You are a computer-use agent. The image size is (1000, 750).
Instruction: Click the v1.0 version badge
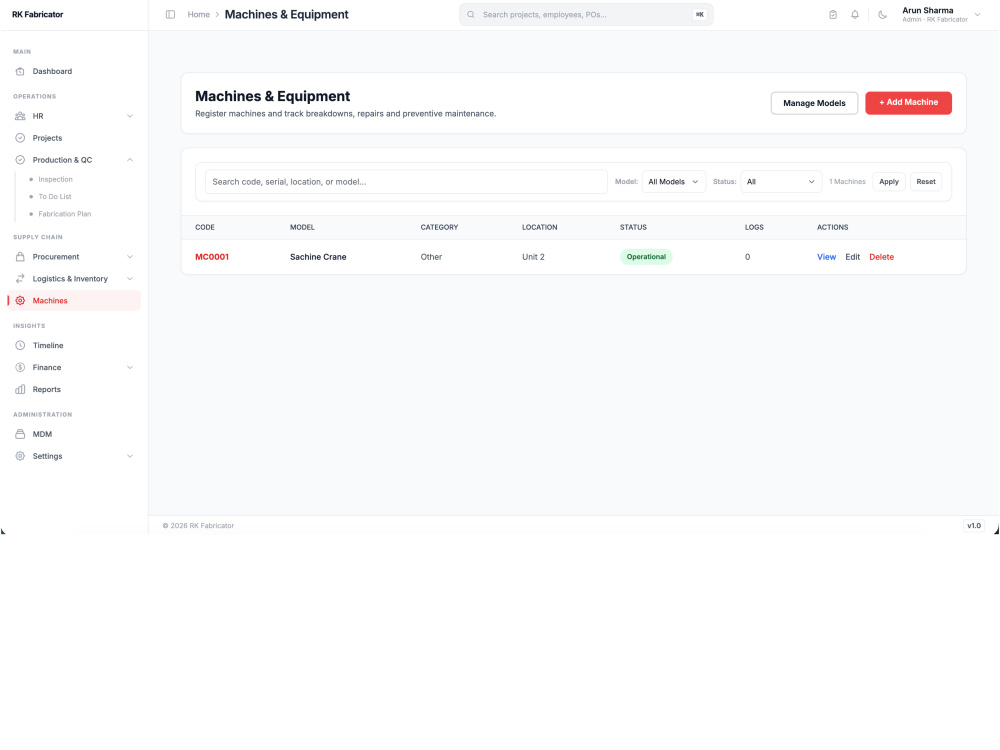click(x=974, y=526)
